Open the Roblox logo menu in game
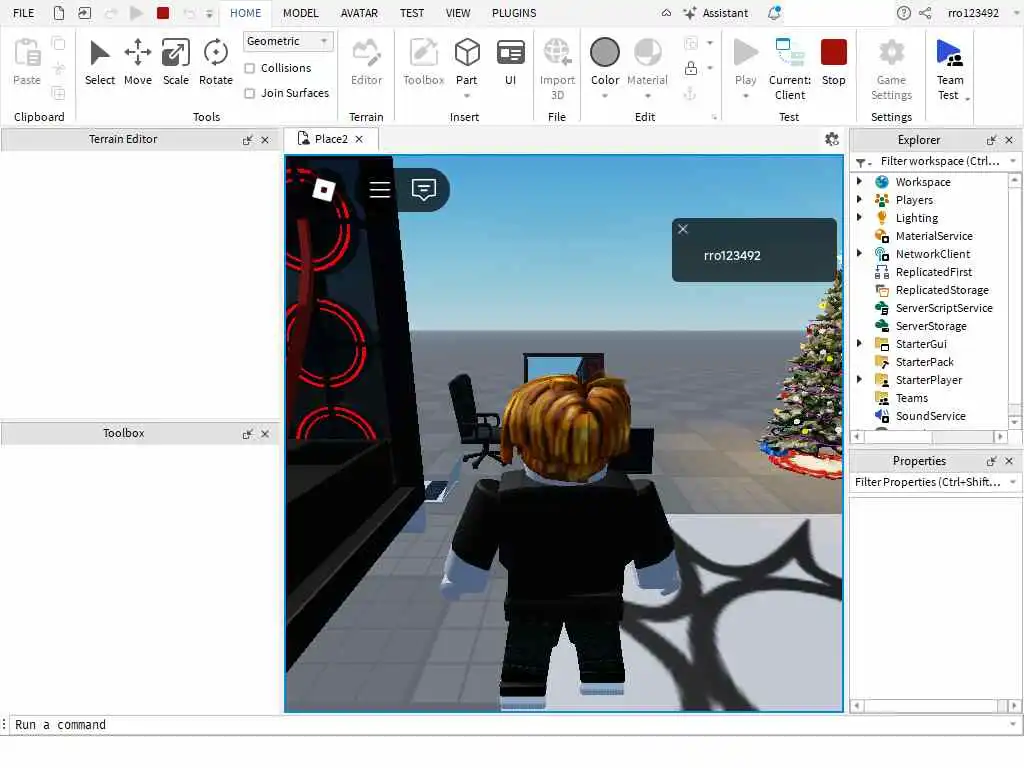Screen dimensions: 1024x768 click(324, 189)
